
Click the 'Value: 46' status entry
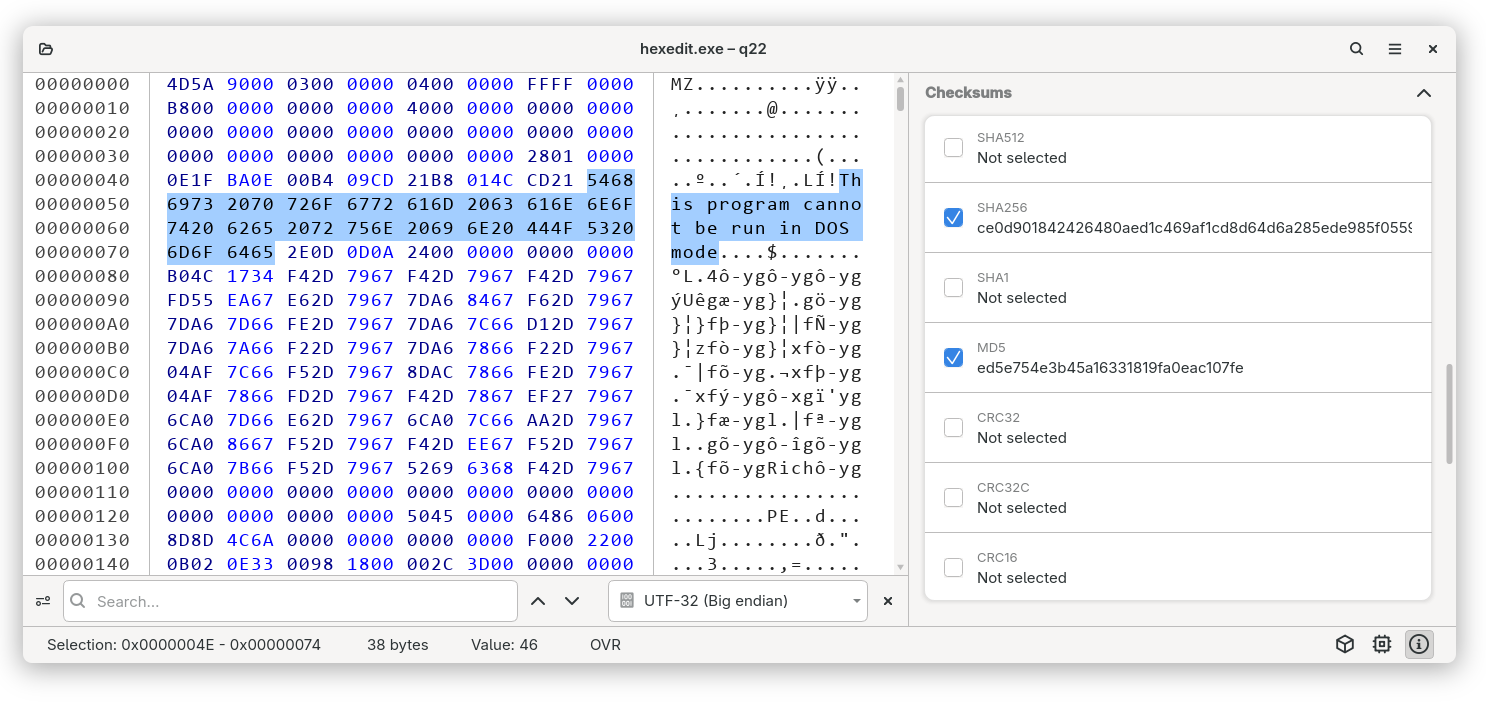(504, 645)
